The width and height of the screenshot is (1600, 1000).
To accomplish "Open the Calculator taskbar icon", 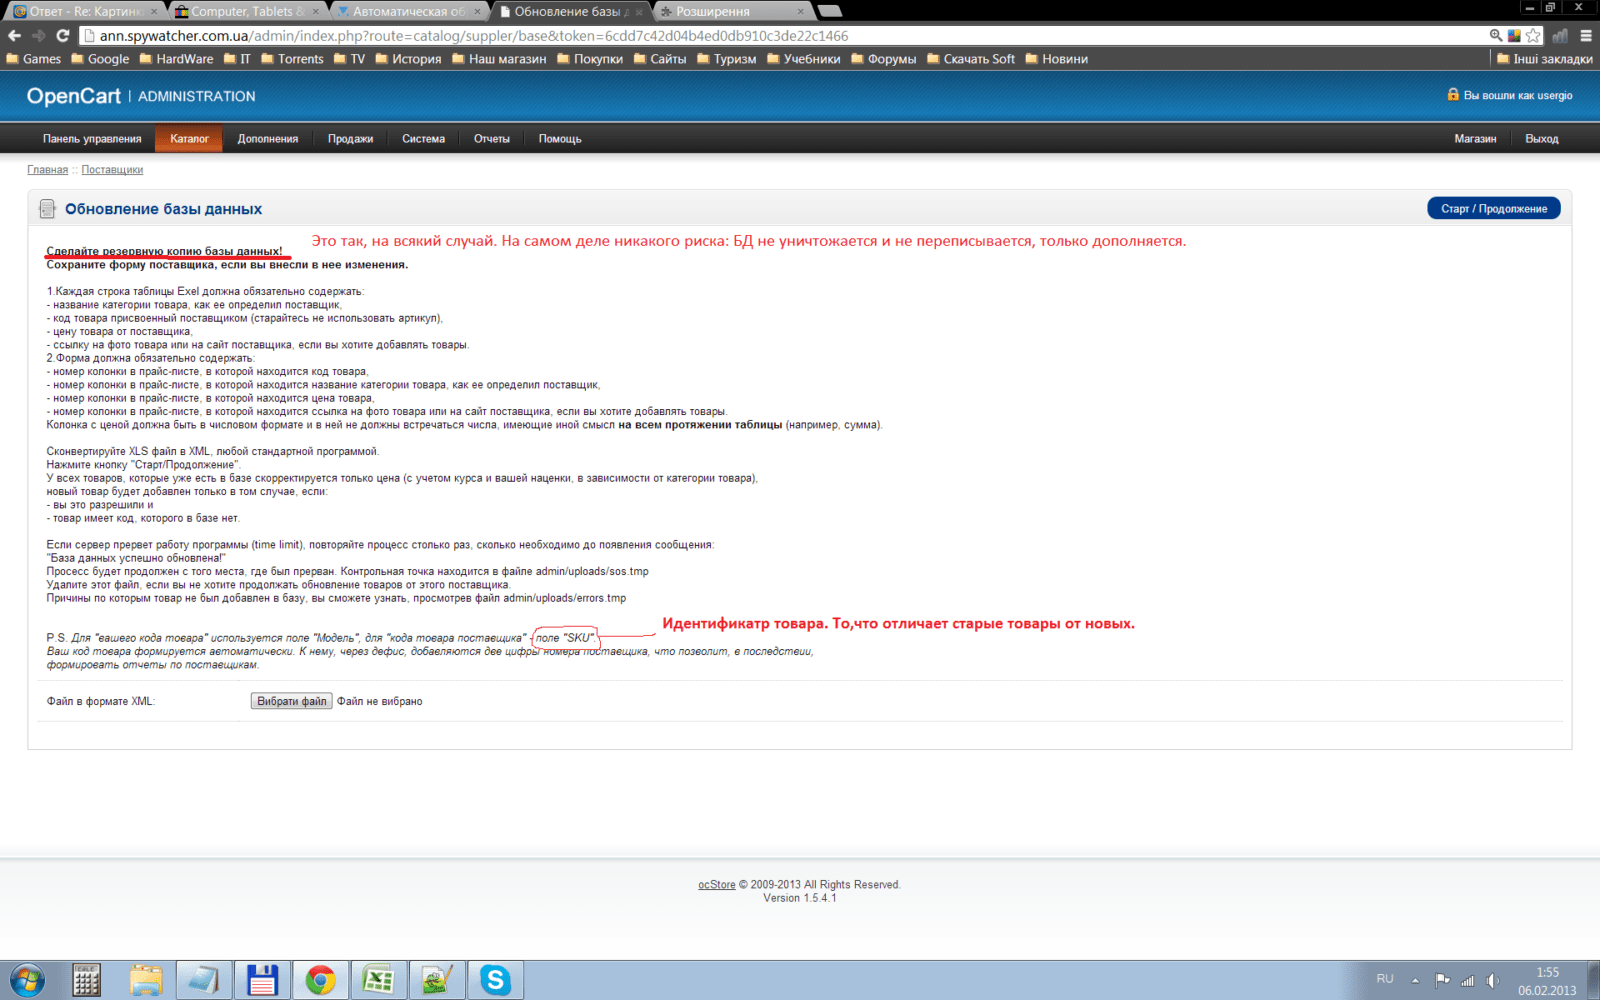I will coord(87,980).
